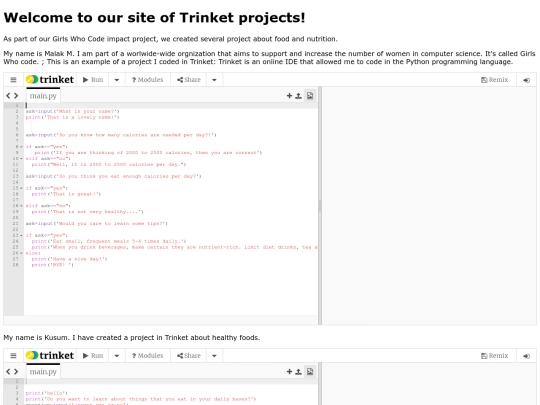Expand Share options dropdown in first trinket
Image resolution: width=540 pixels, height=405 pixels.
(214, 80)
